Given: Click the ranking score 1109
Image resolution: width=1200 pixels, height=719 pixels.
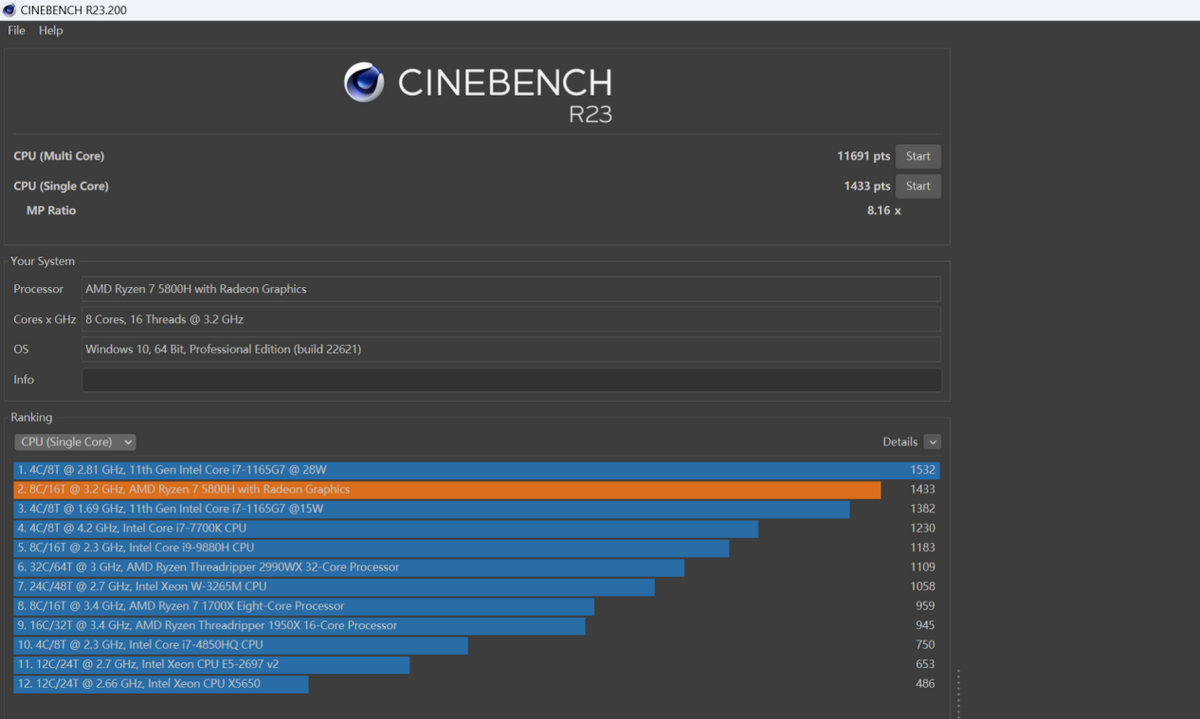Looking at the screenshot, I should tap(922, 567).
